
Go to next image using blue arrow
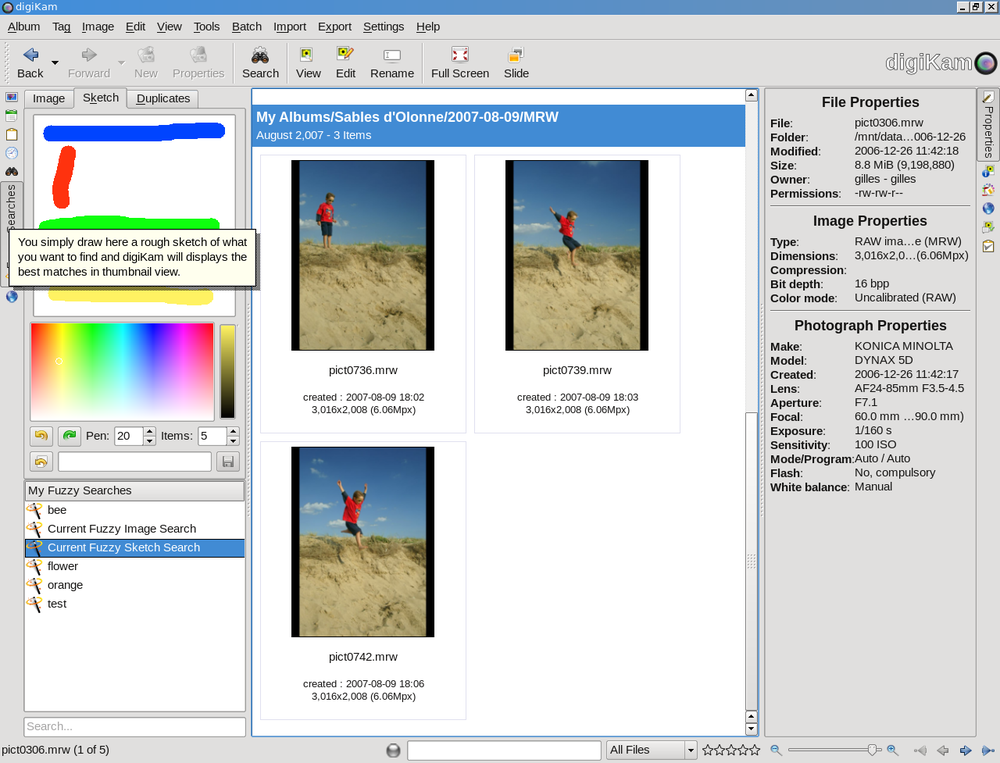point(965,750)
